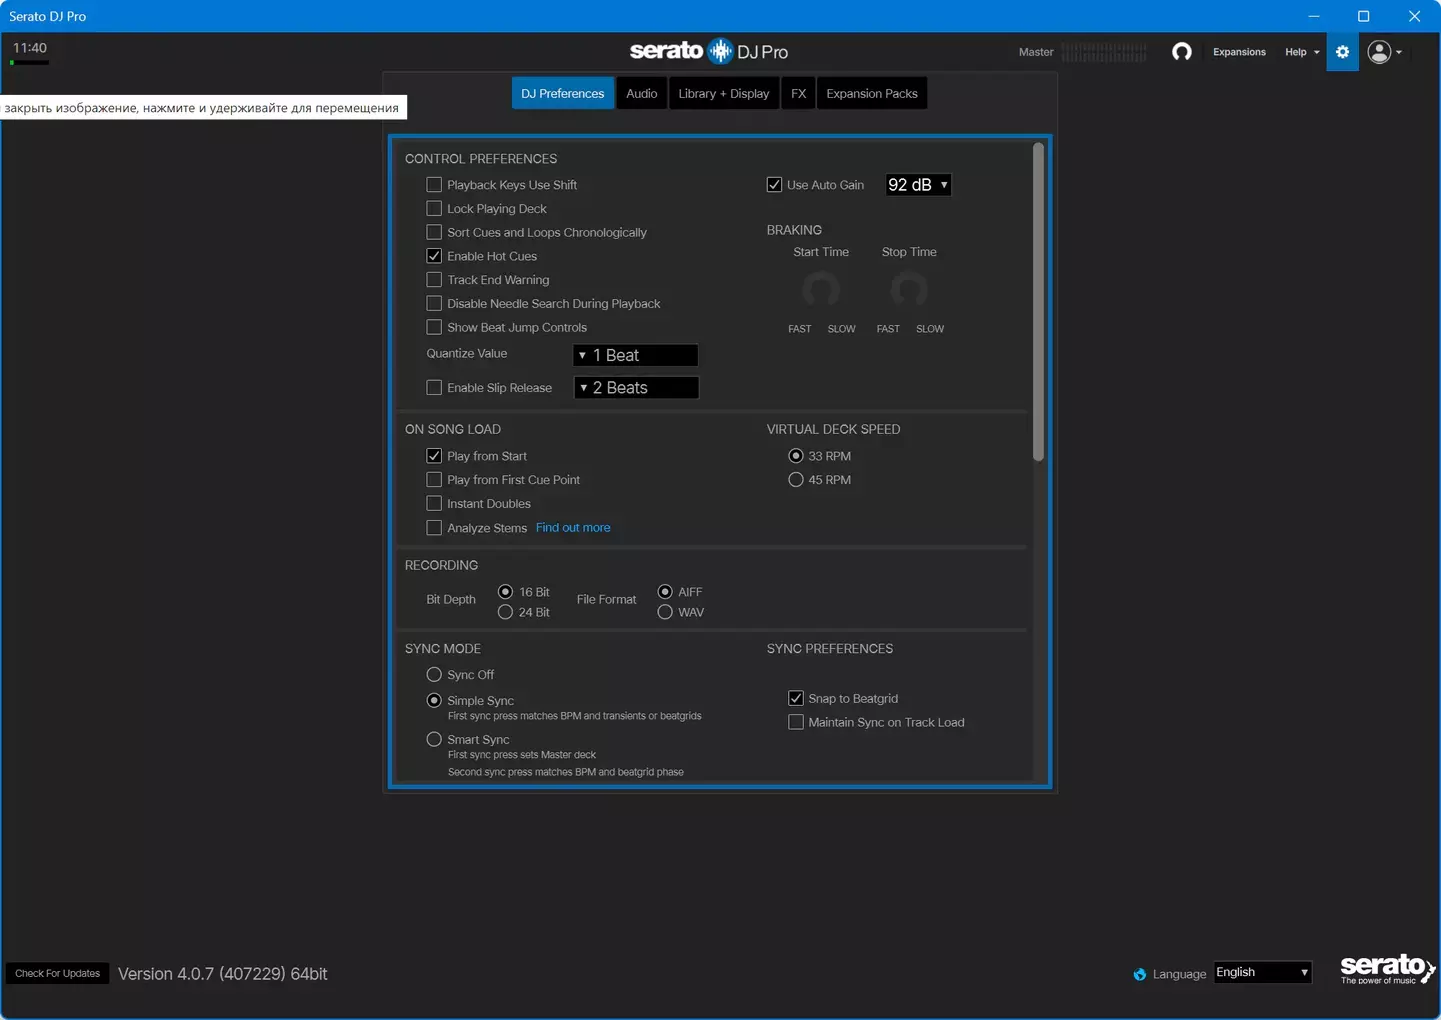Click the globe icon beside Language
Viewport: 1441px width, 1020px height.
click(x=1139, y=974)
